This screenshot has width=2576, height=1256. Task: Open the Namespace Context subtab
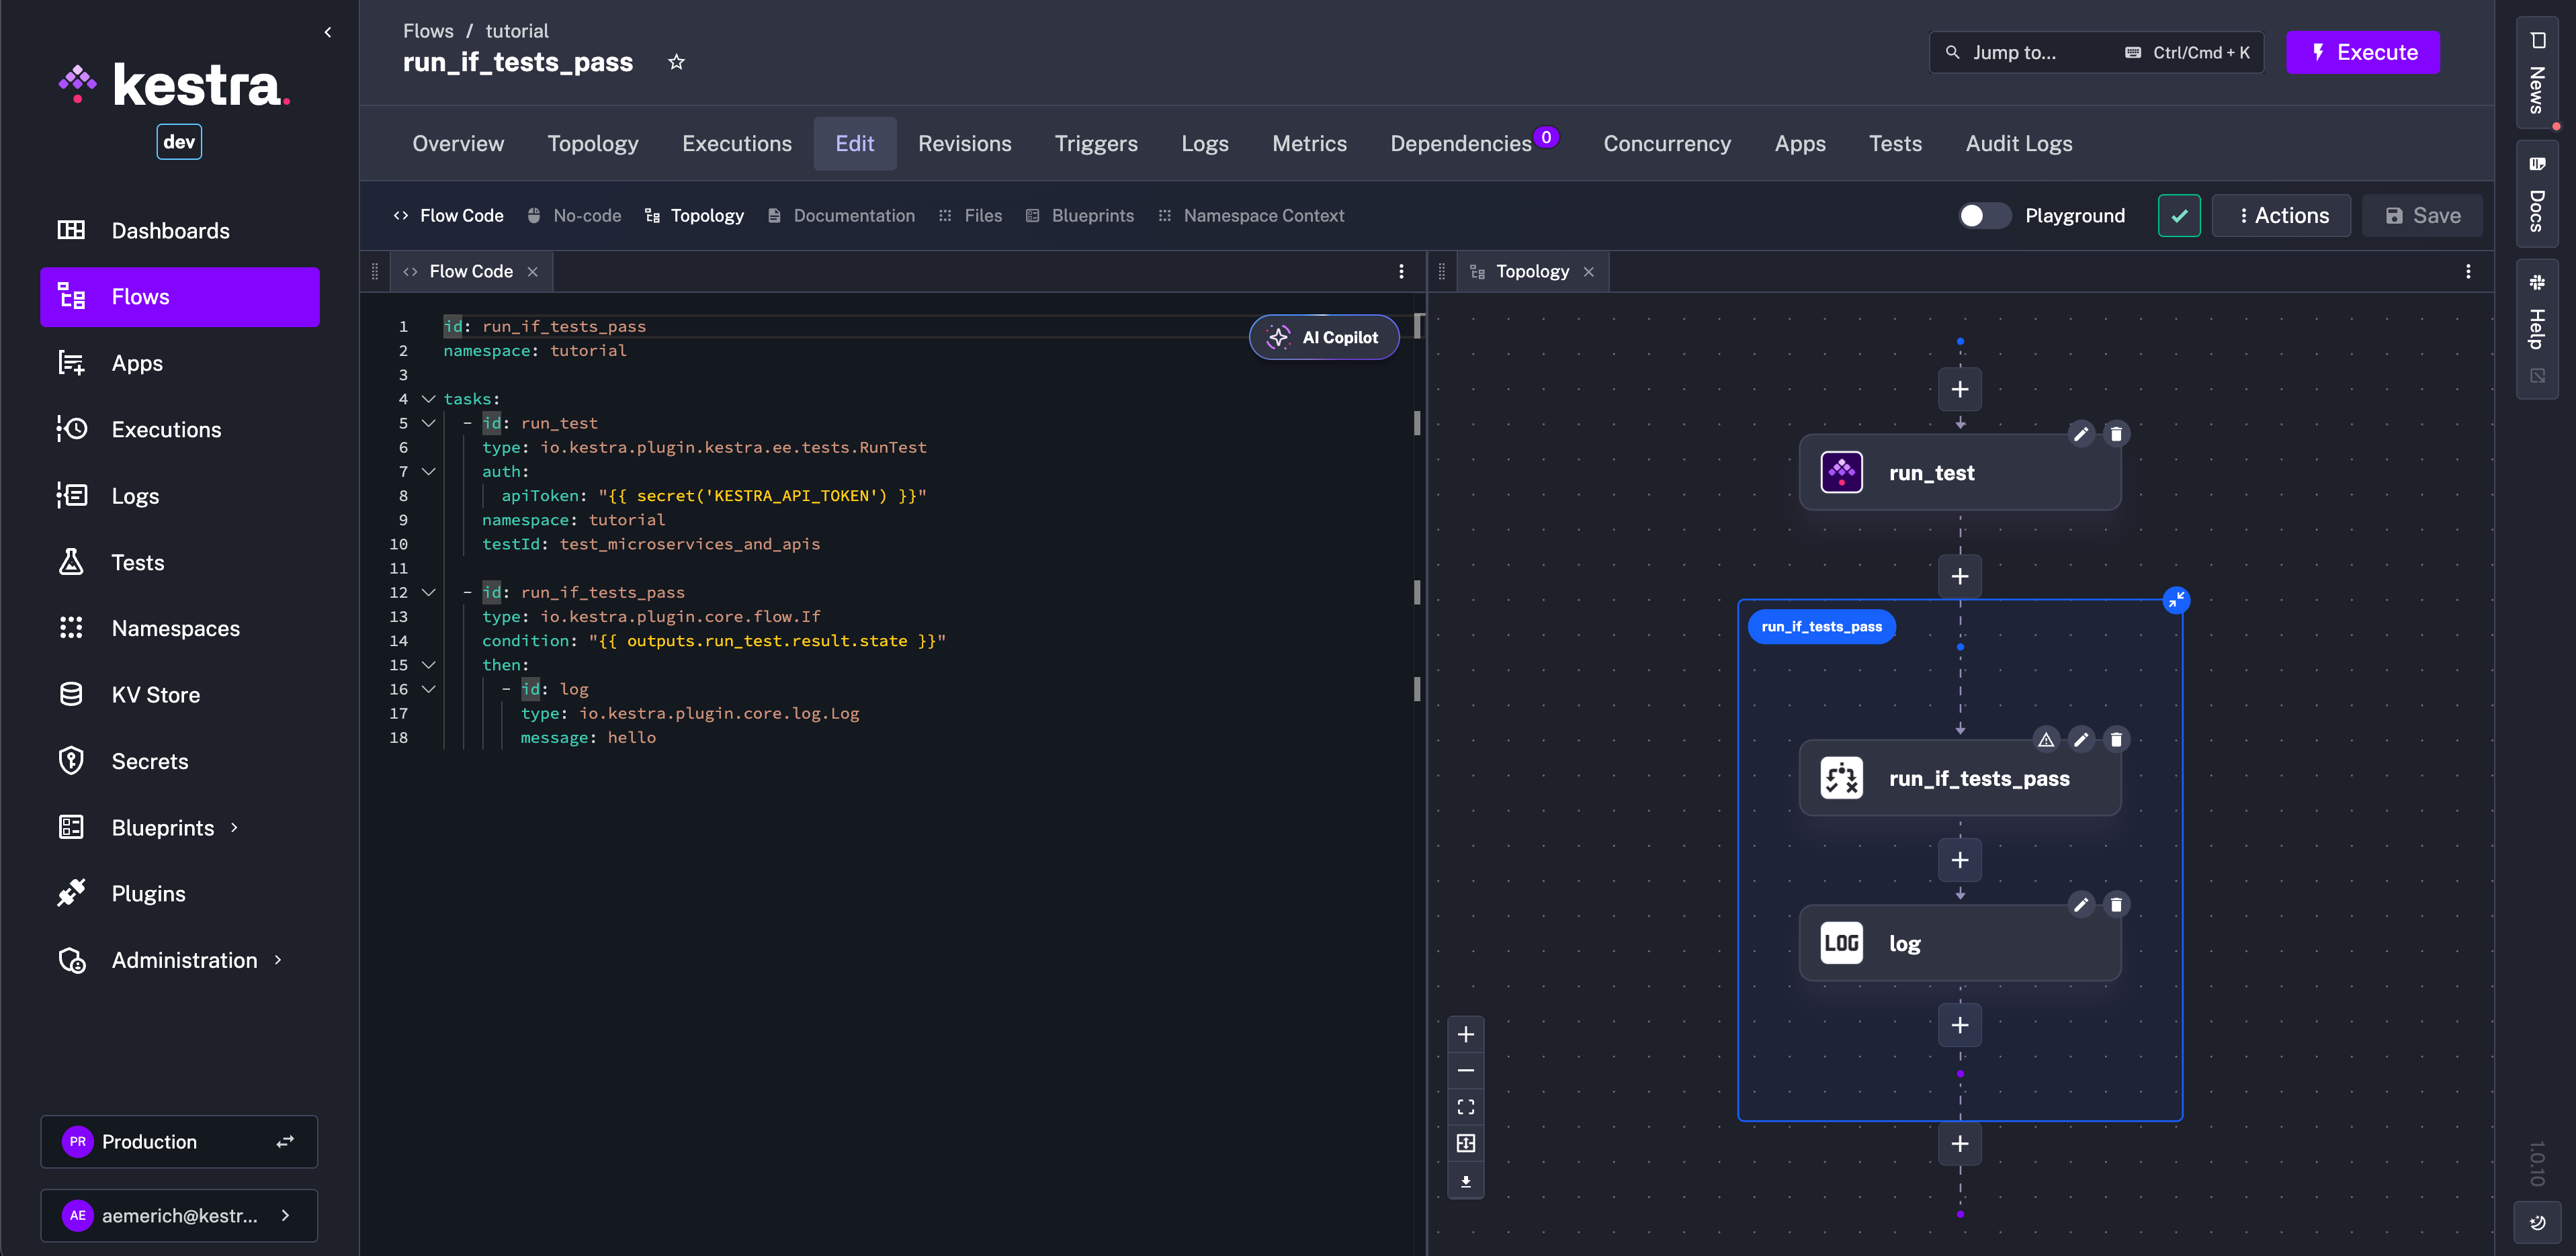click(x=1263, y=215)
